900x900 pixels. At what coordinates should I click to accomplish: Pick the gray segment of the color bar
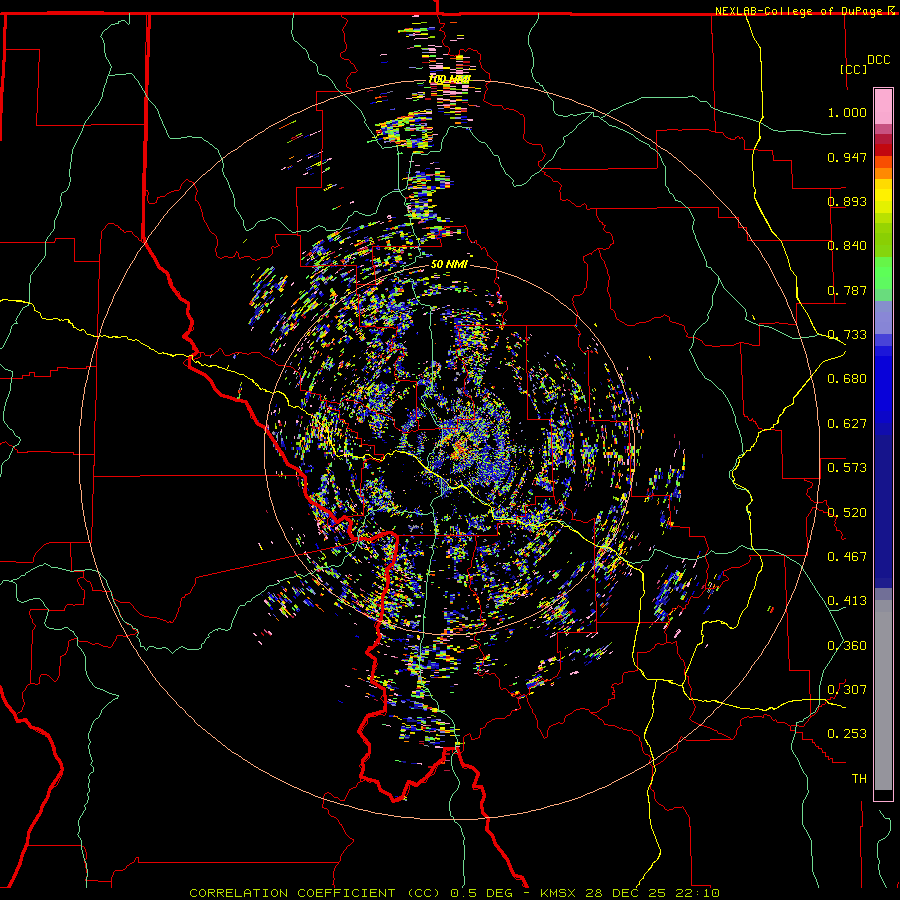883,695
